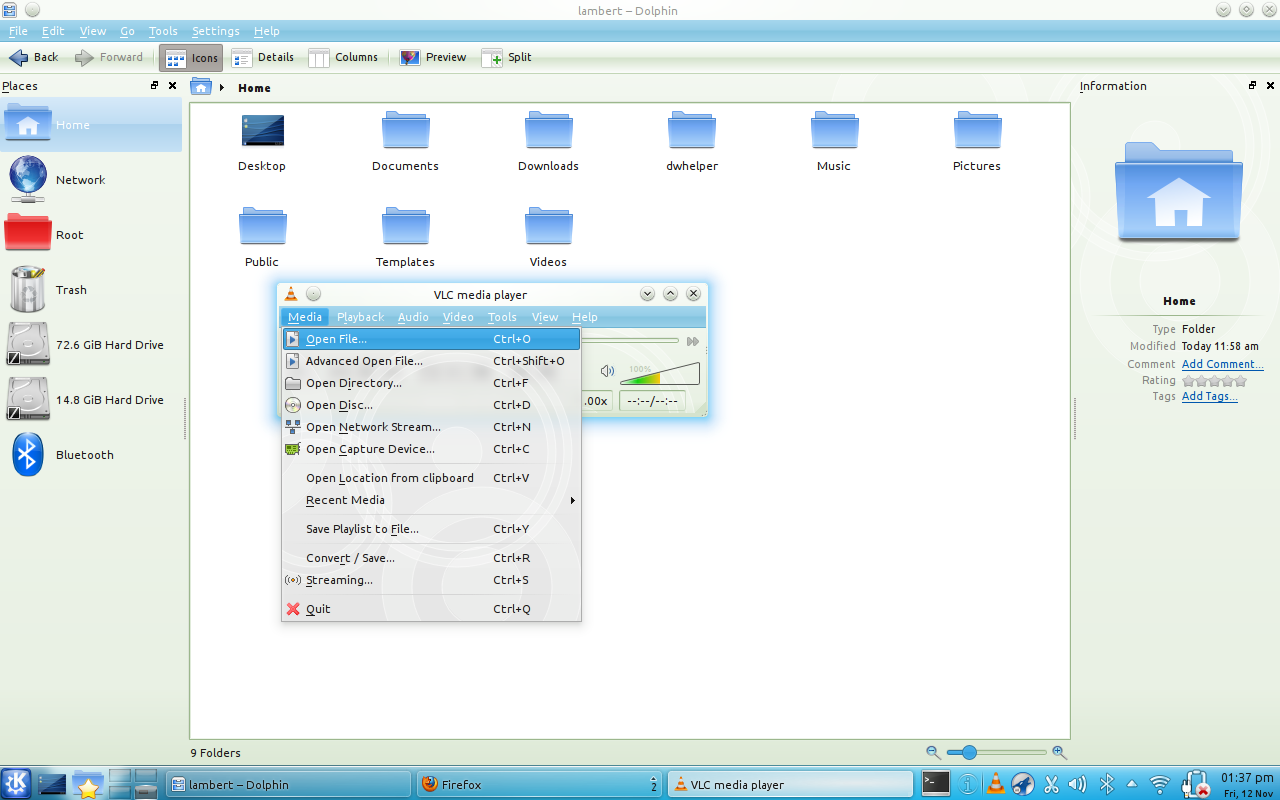Zoom out icons with minus magnifier
Viewport: 1280px width, 800px height.
tap(933, 752)
